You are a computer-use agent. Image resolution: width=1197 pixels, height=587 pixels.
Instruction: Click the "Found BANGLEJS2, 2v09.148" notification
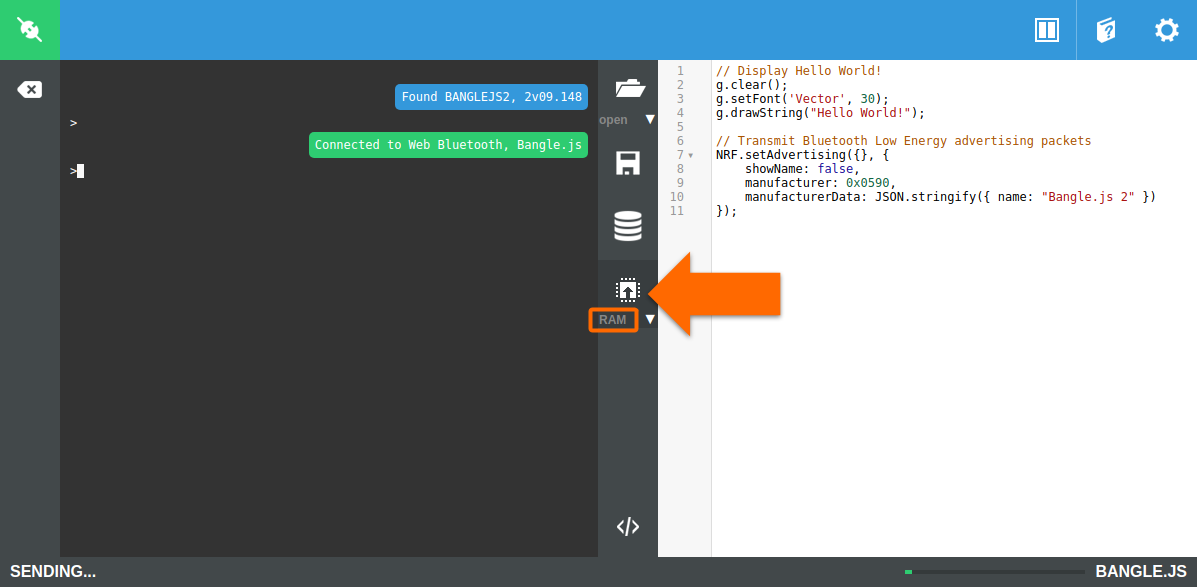492,97
